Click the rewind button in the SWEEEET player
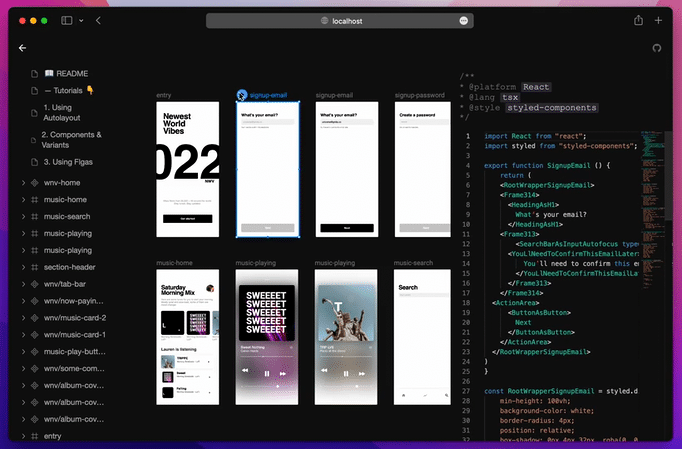The width and height of the screenshot is (682, 449). (245, 370)
